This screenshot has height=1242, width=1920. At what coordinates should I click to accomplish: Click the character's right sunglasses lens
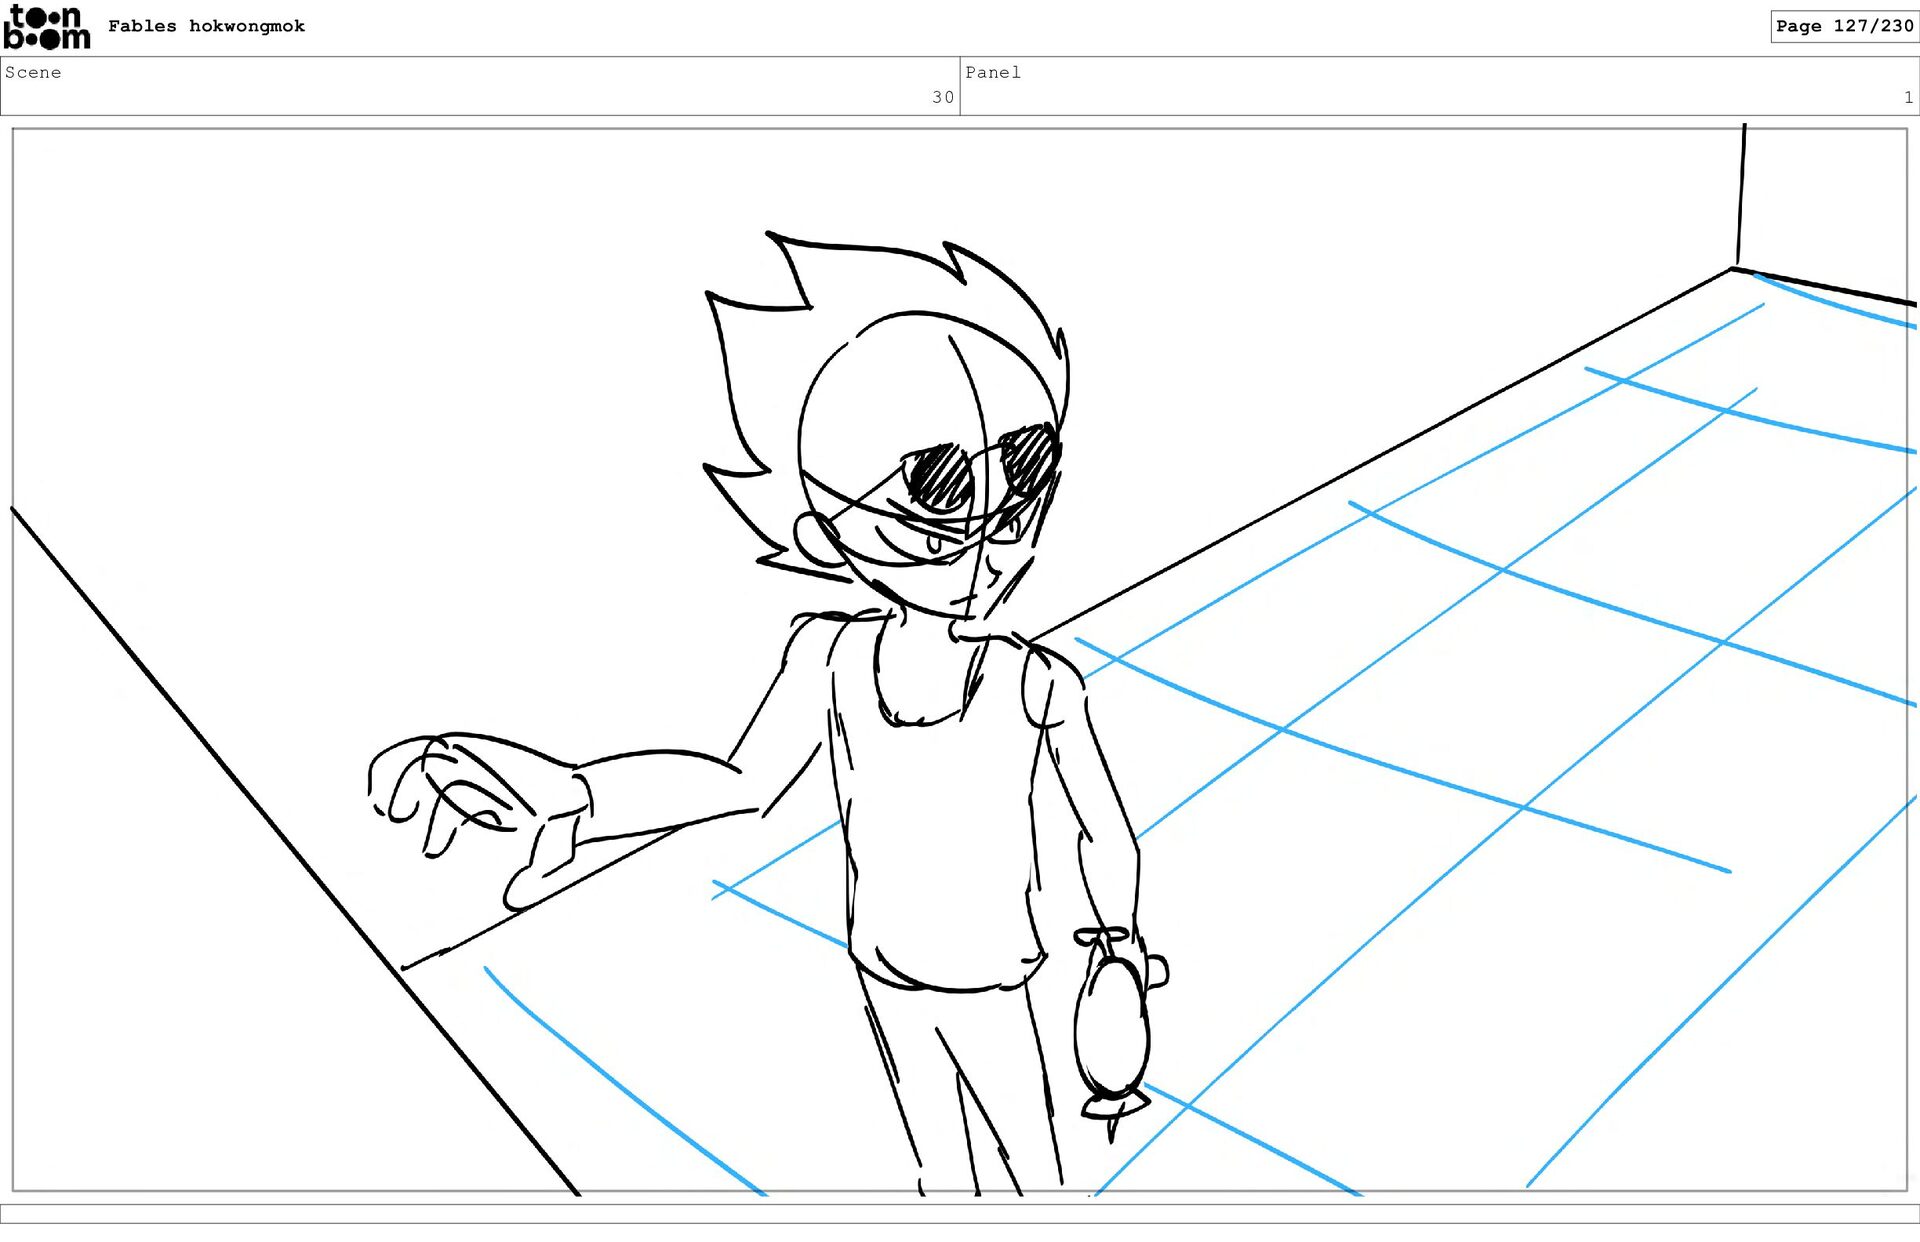[x=1028, y=457]
